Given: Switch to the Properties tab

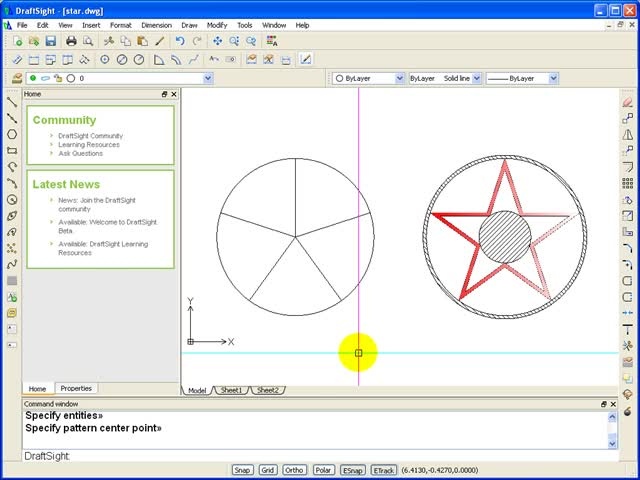Looking at the screenshot, I should pos(76,388).
